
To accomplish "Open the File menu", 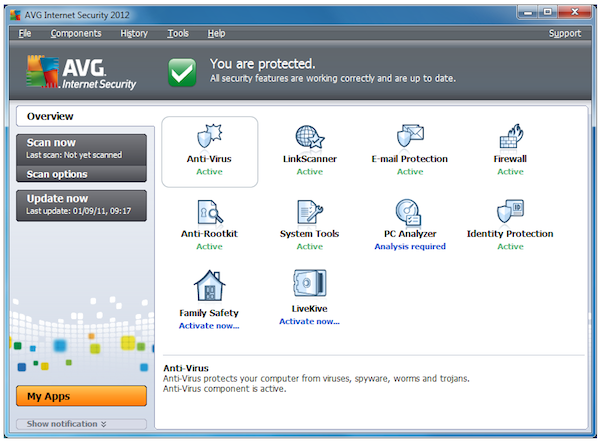I will coord(25,34).
